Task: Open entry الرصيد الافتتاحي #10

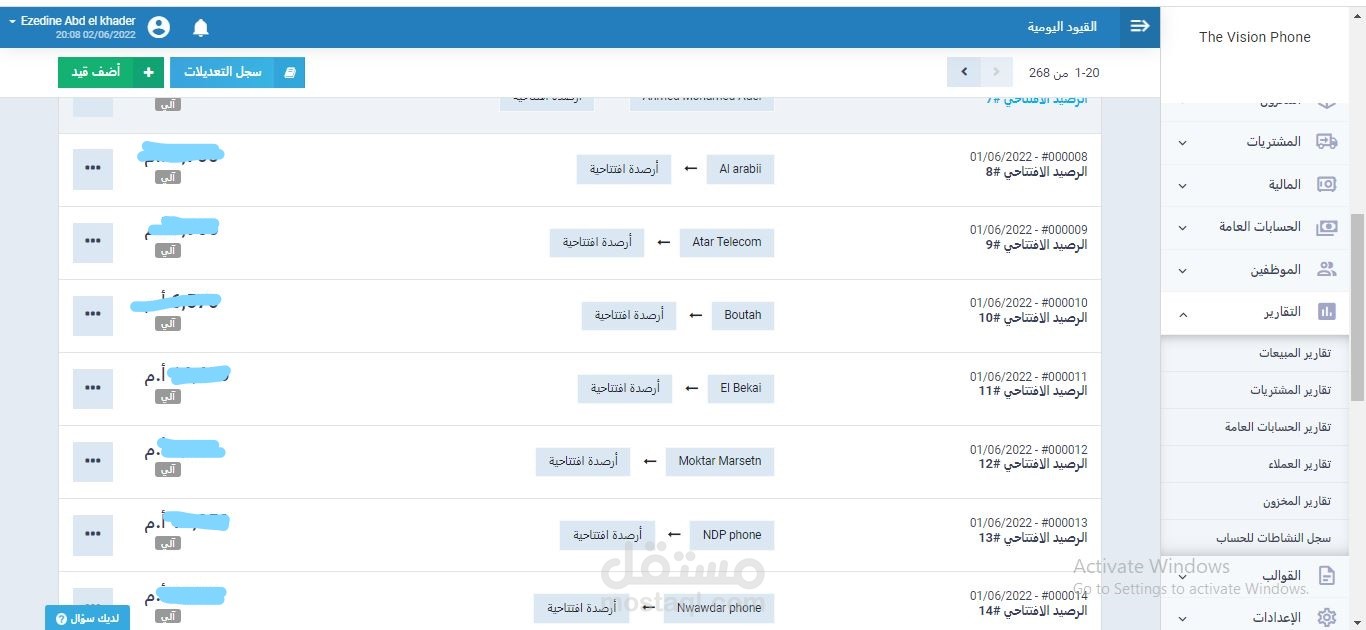Action: [1032, 318]
